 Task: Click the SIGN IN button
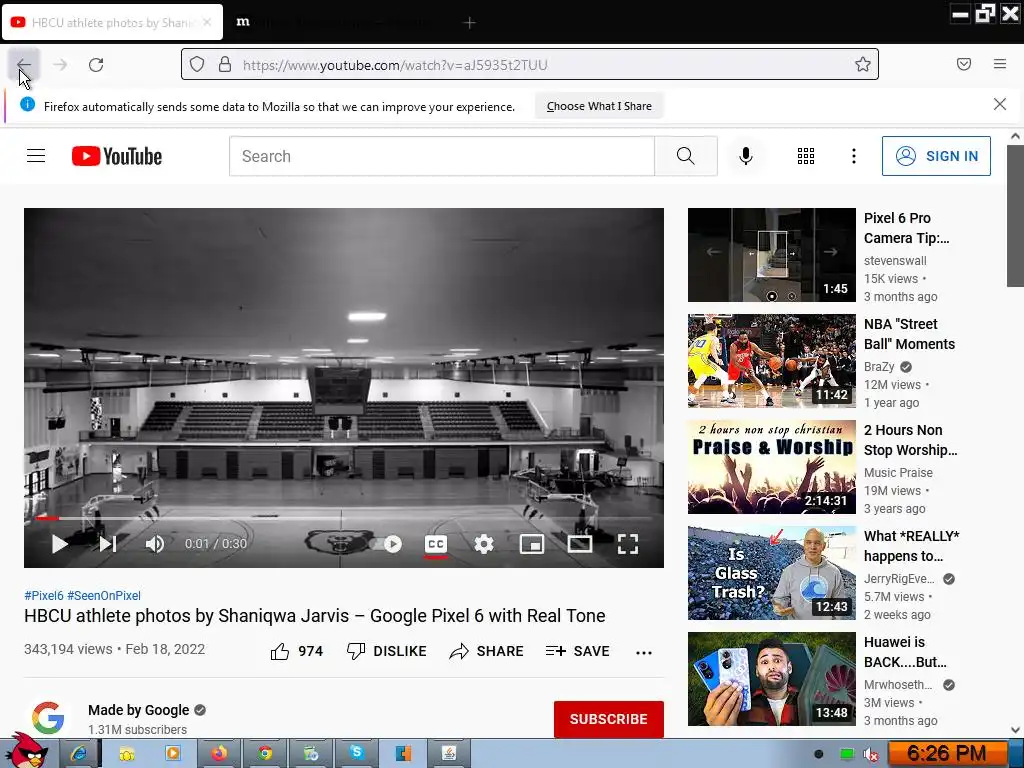point(936,156)
